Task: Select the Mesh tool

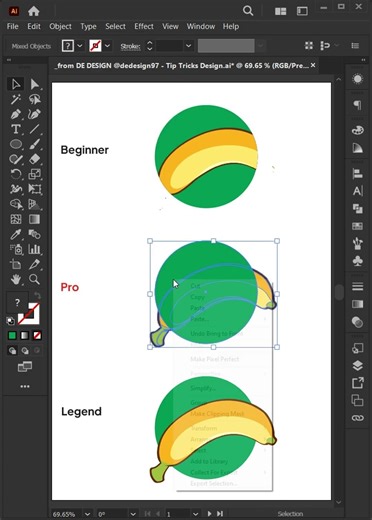Action: [x=16, y=219]
